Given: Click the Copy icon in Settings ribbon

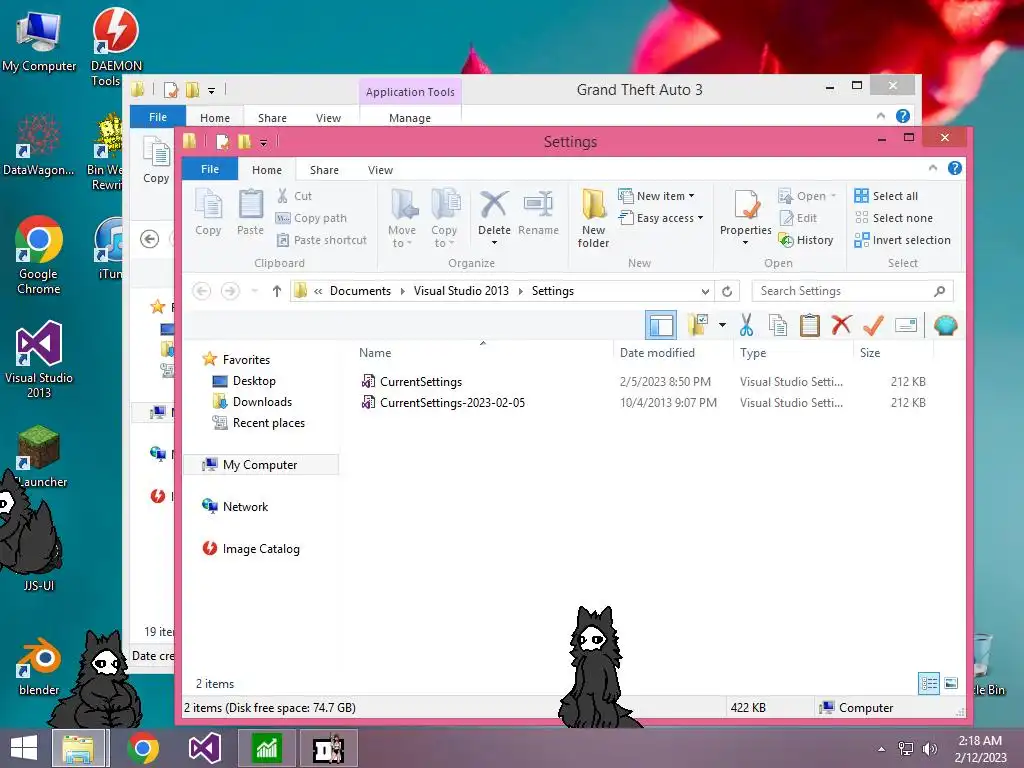Looking at the screenshot, I should pyautogui.click(x=208, y=212).
